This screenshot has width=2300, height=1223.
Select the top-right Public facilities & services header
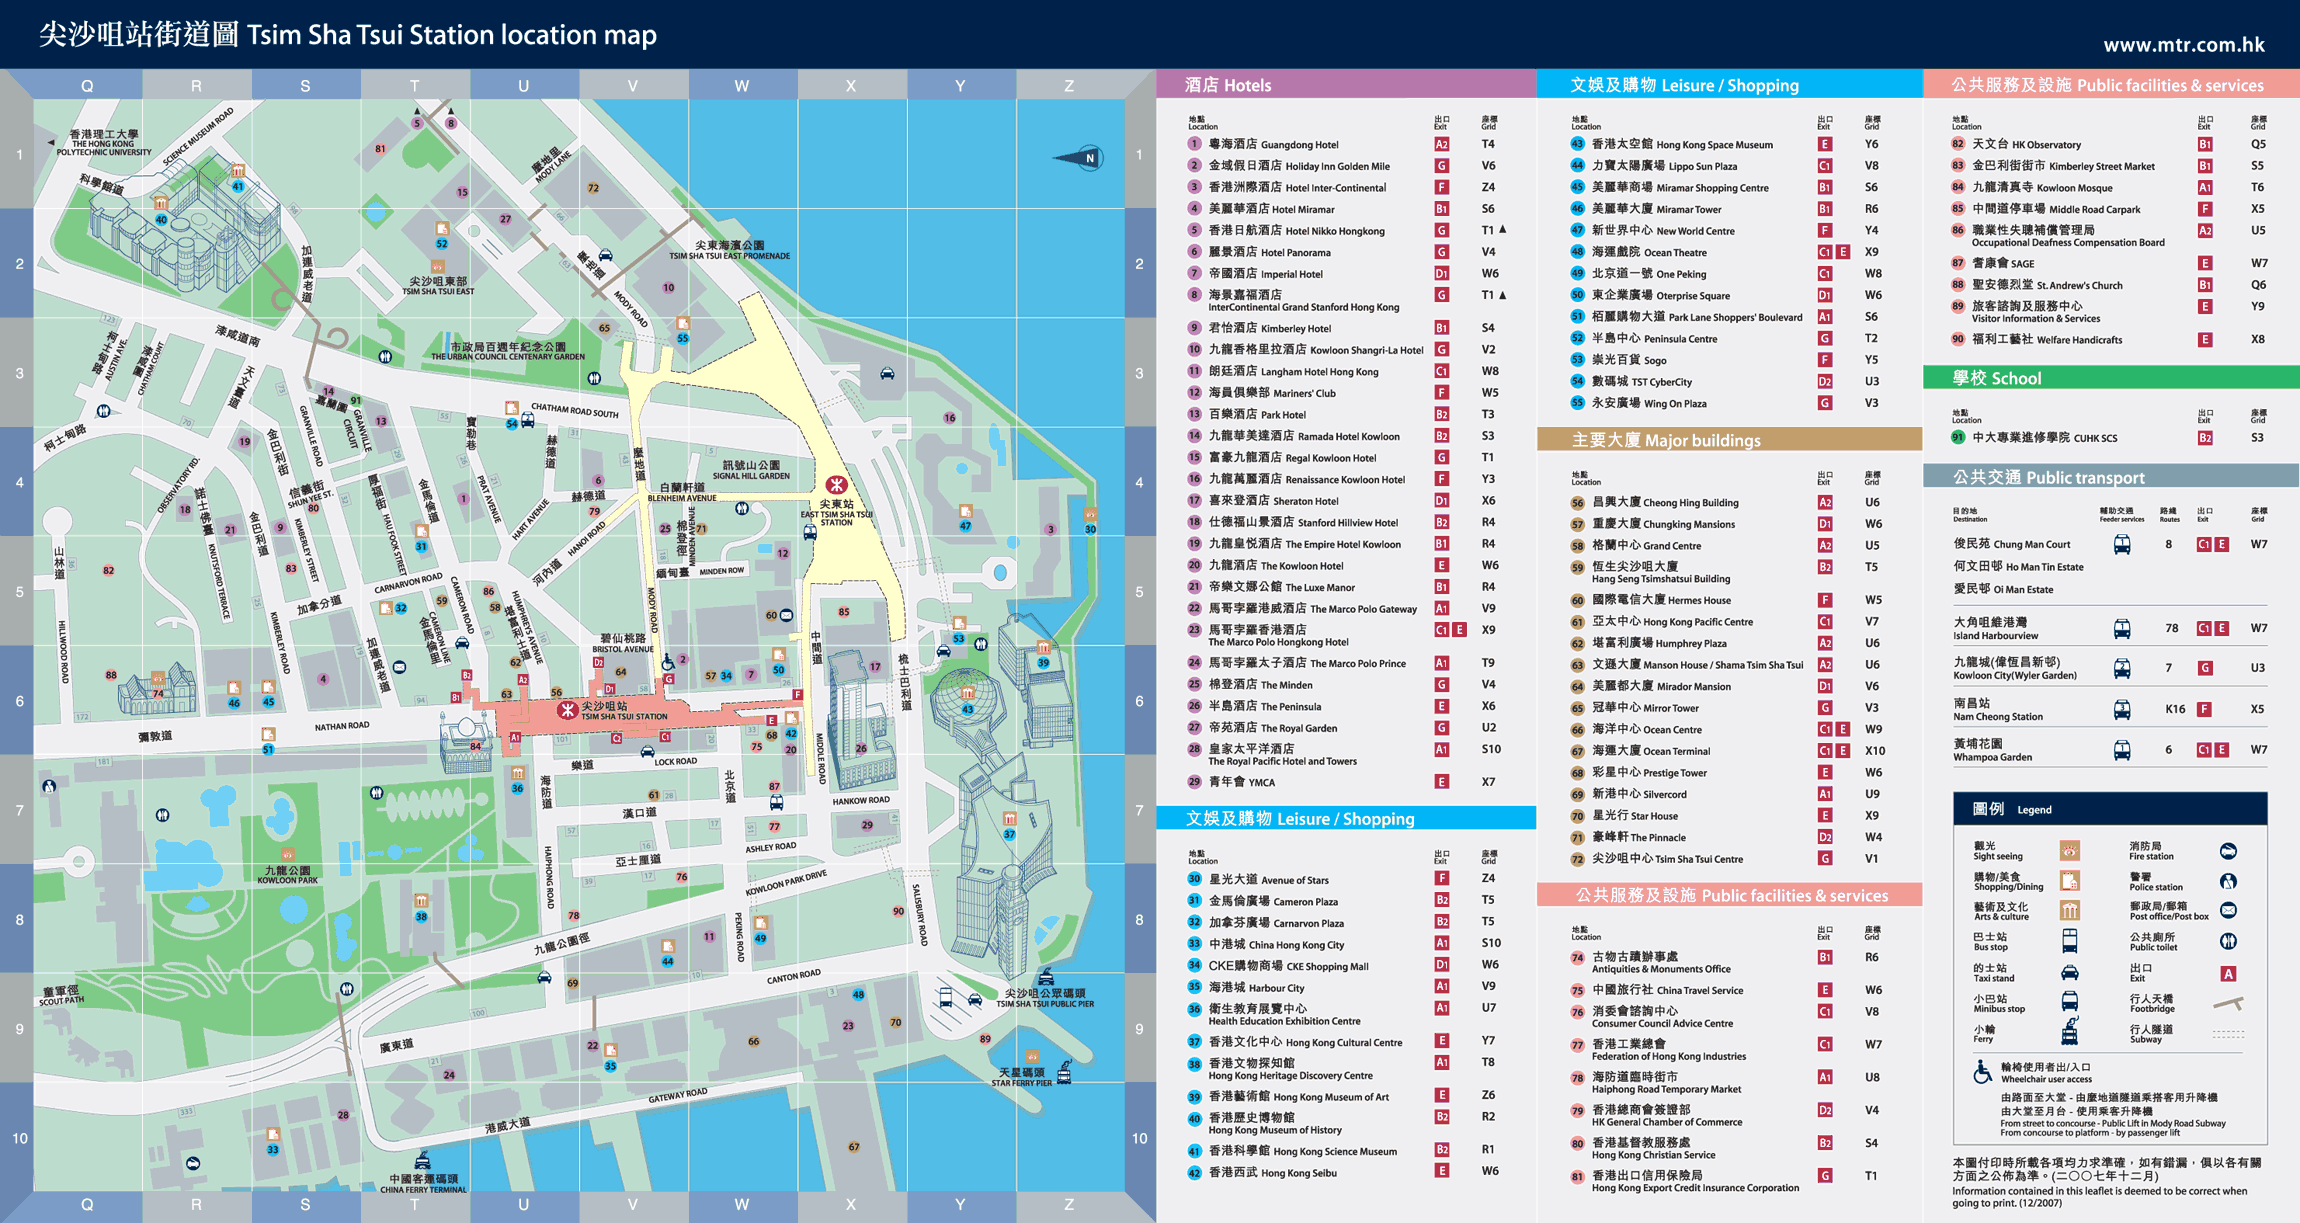pyautogui.click(x=2111, y=84)
